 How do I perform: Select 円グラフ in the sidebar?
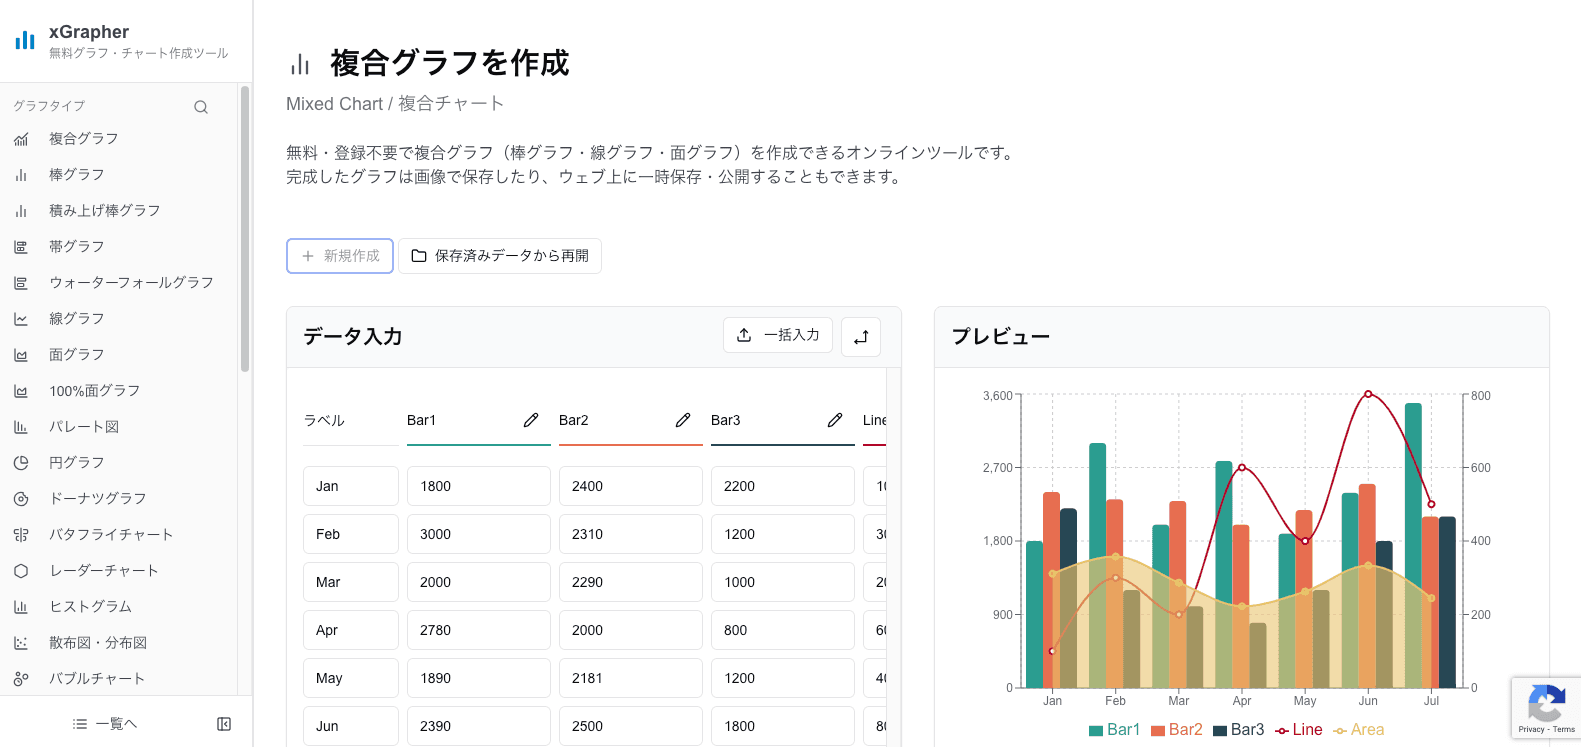tap(77, 463)
